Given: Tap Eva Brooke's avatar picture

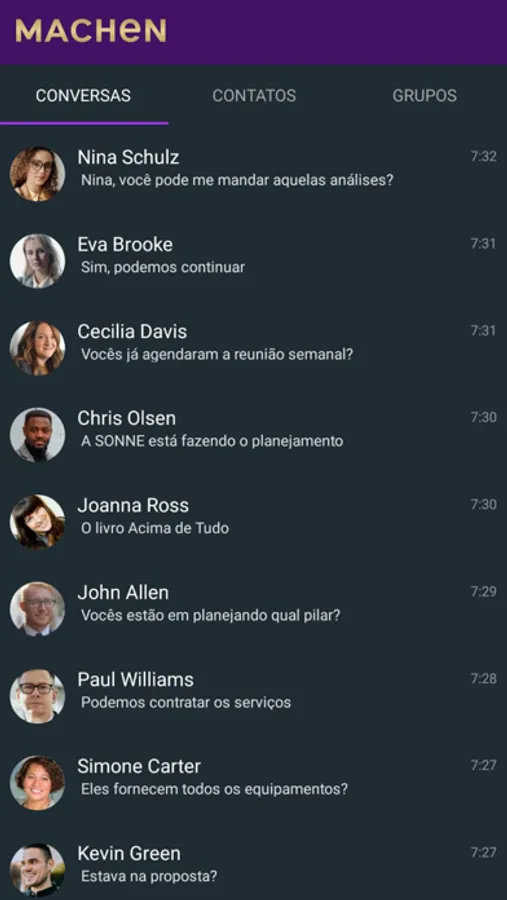Looking at the screenshot, I should point(37,261).
